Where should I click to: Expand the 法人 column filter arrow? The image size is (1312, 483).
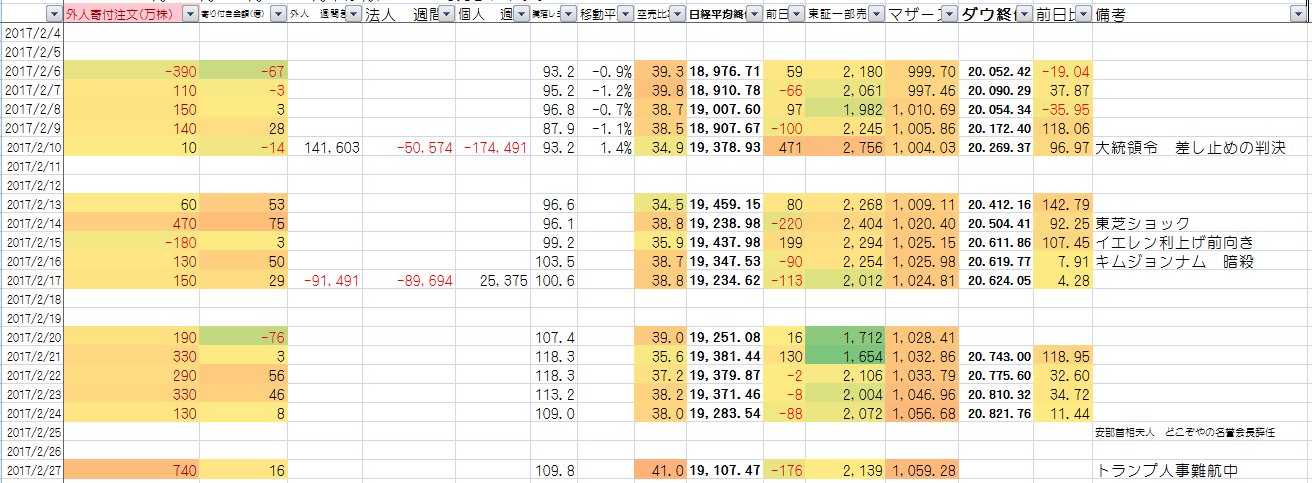tap(445, 15)
